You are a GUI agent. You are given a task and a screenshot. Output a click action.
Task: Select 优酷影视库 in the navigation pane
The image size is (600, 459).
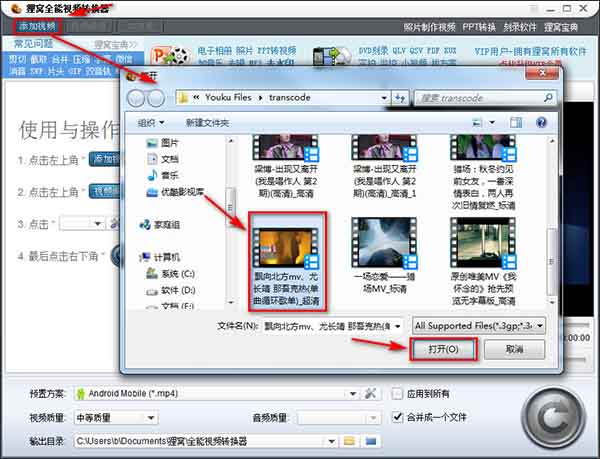pyautogui.click(x=175, y=192)
